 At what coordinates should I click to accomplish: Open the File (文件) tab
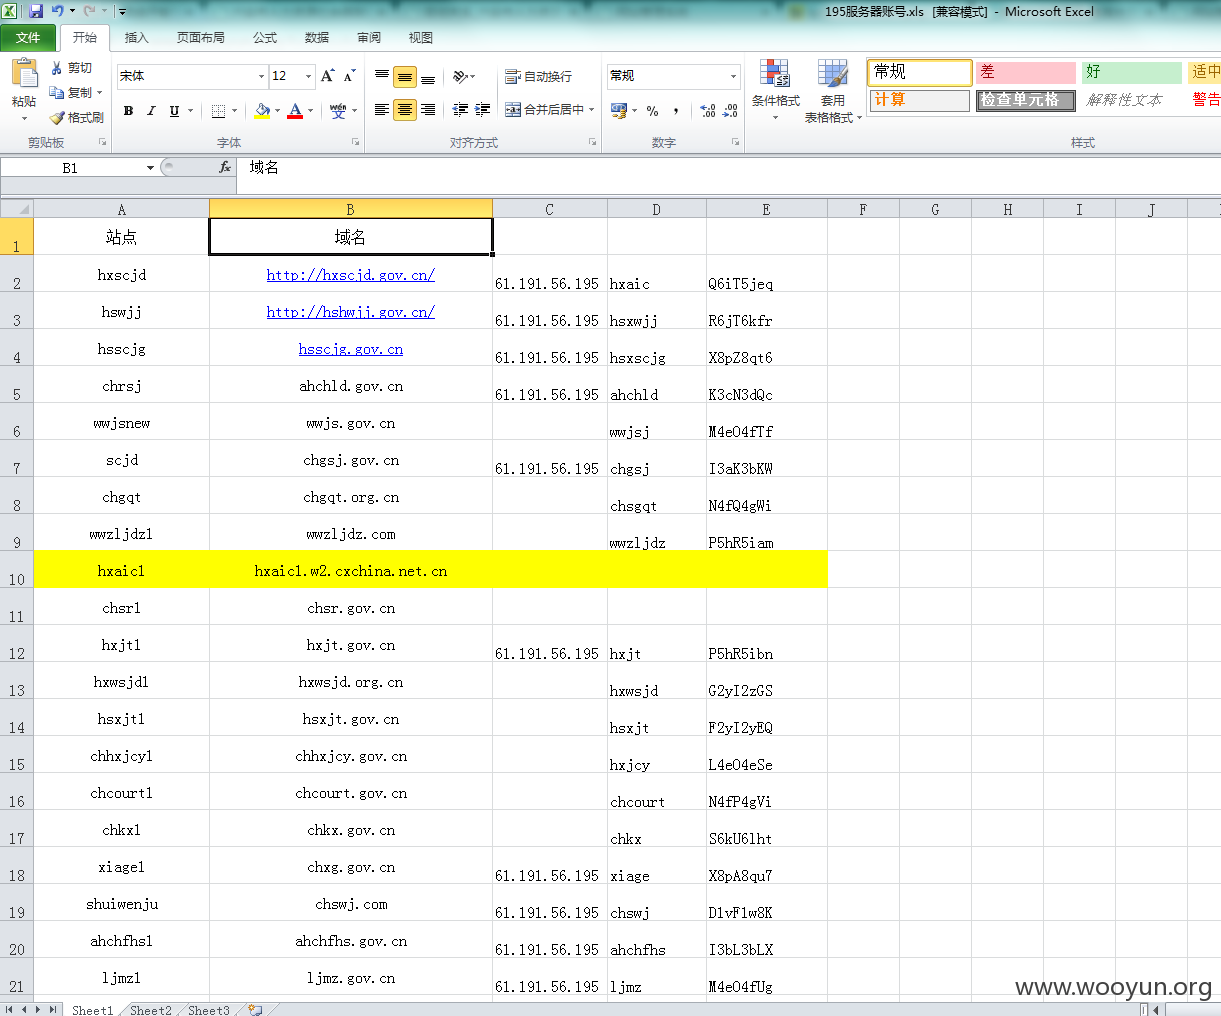coord(28,37)
